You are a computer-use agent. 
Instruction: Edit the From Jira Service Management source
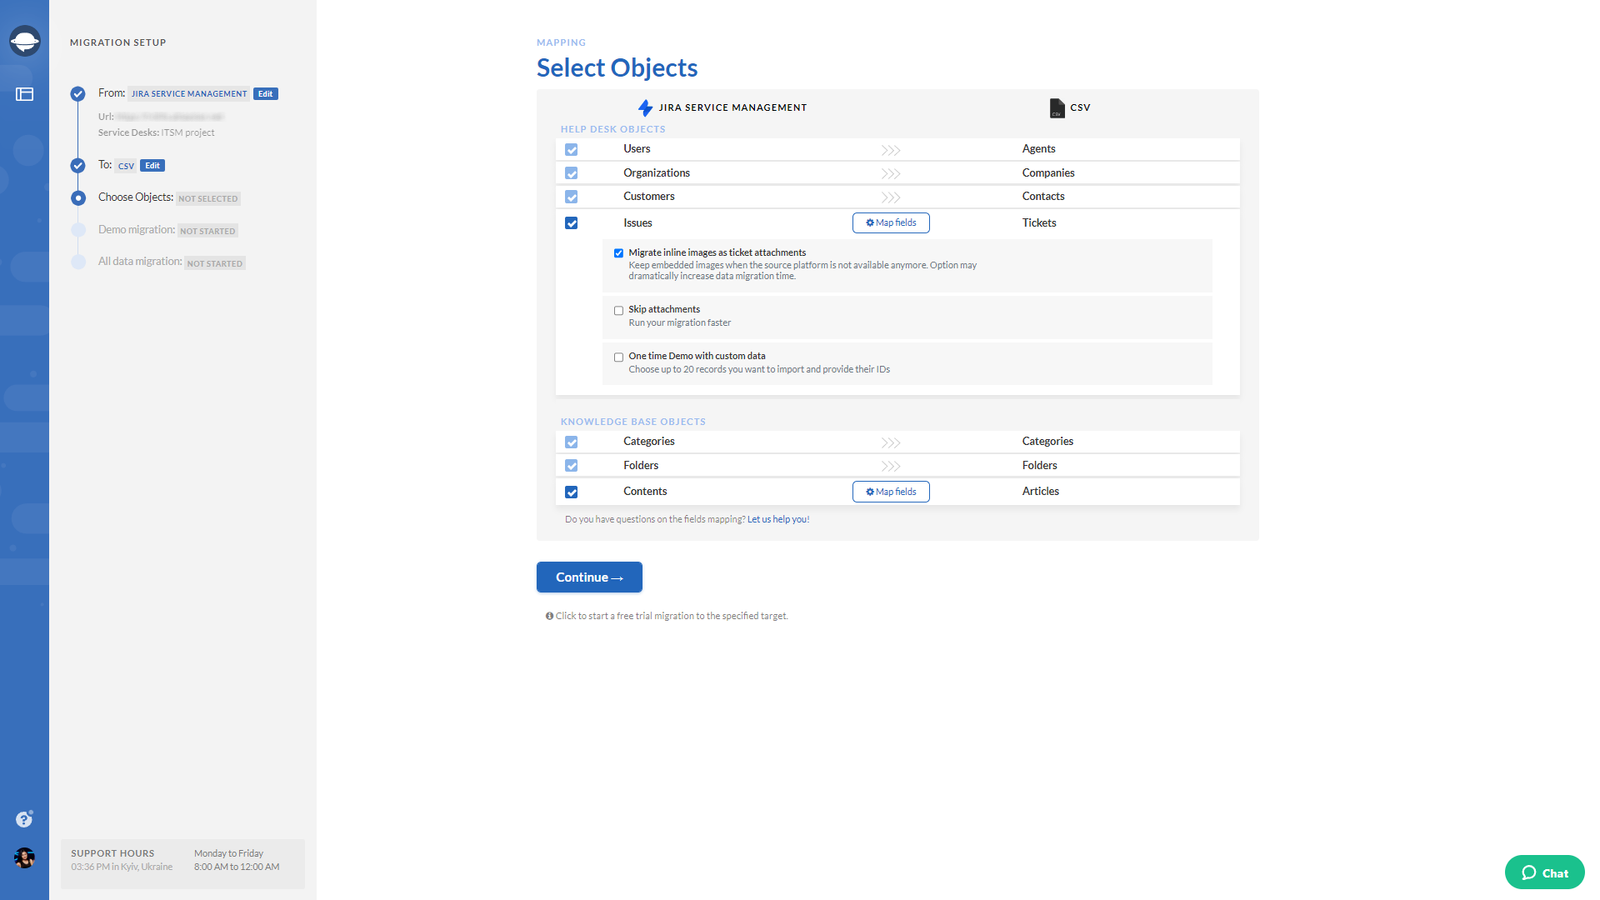[x=265, y=94]
